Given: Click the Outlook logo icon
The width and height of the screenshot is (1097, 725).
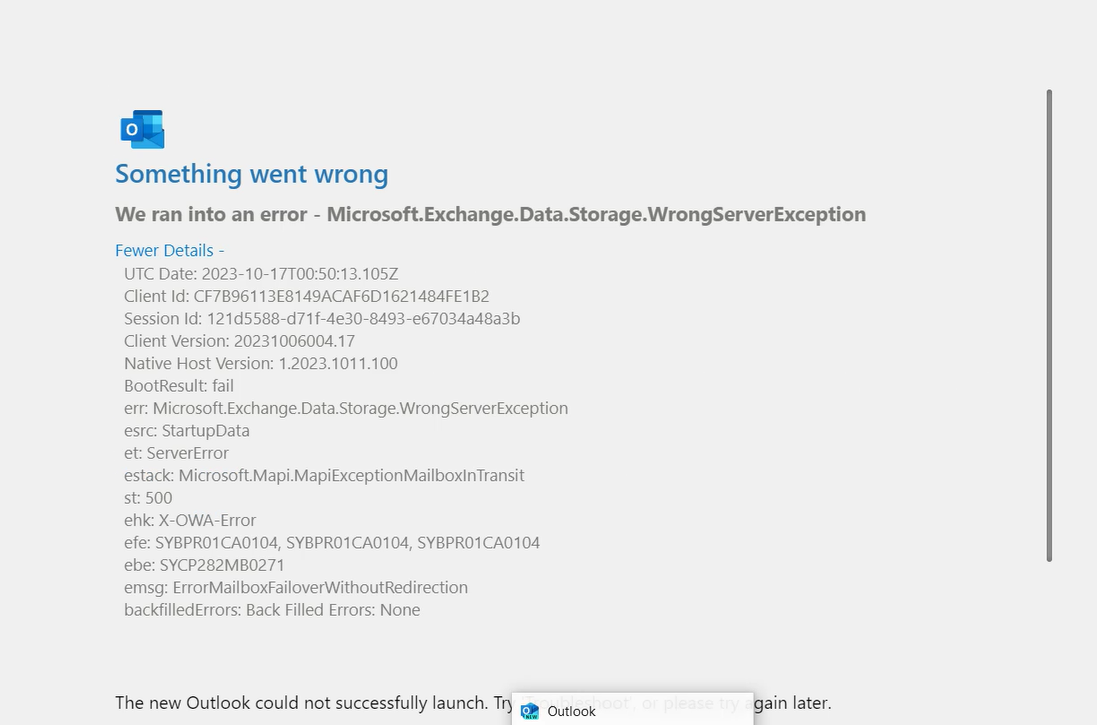Looking at the screenshot, I should click(142, 128).
